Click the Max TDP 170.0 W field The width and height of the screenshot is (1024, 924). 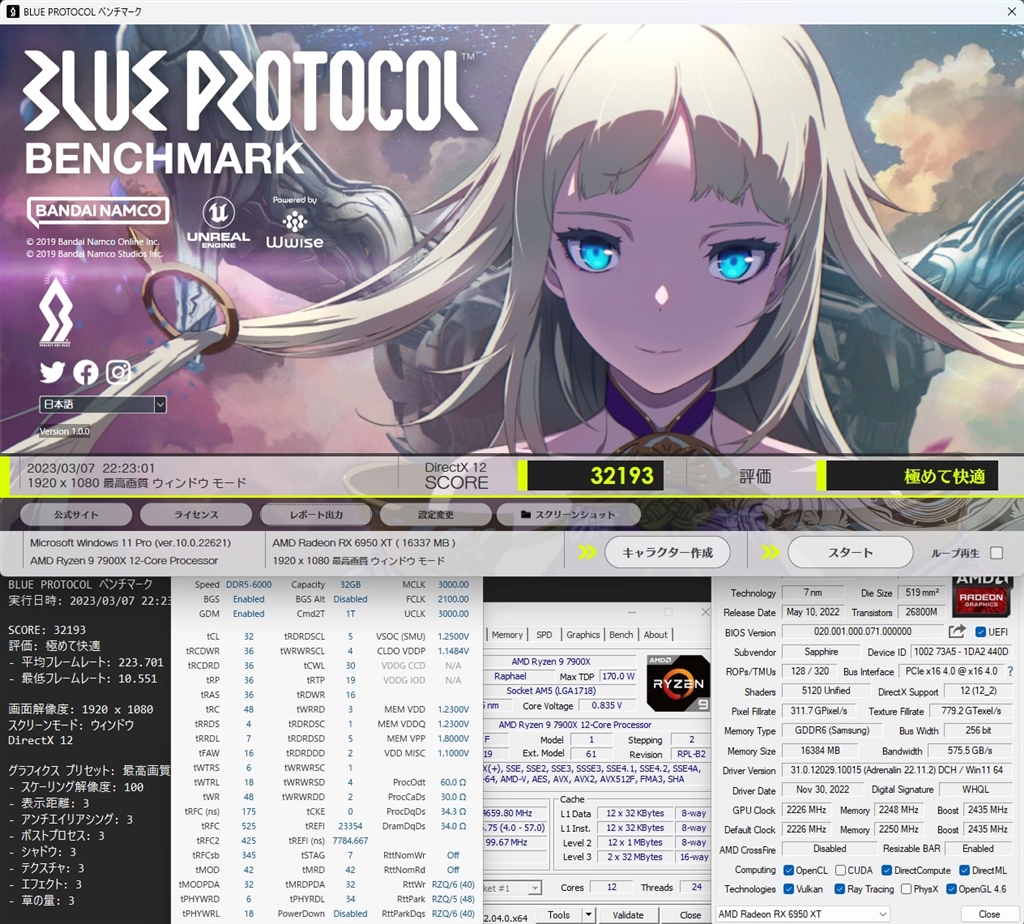[618, 676]
